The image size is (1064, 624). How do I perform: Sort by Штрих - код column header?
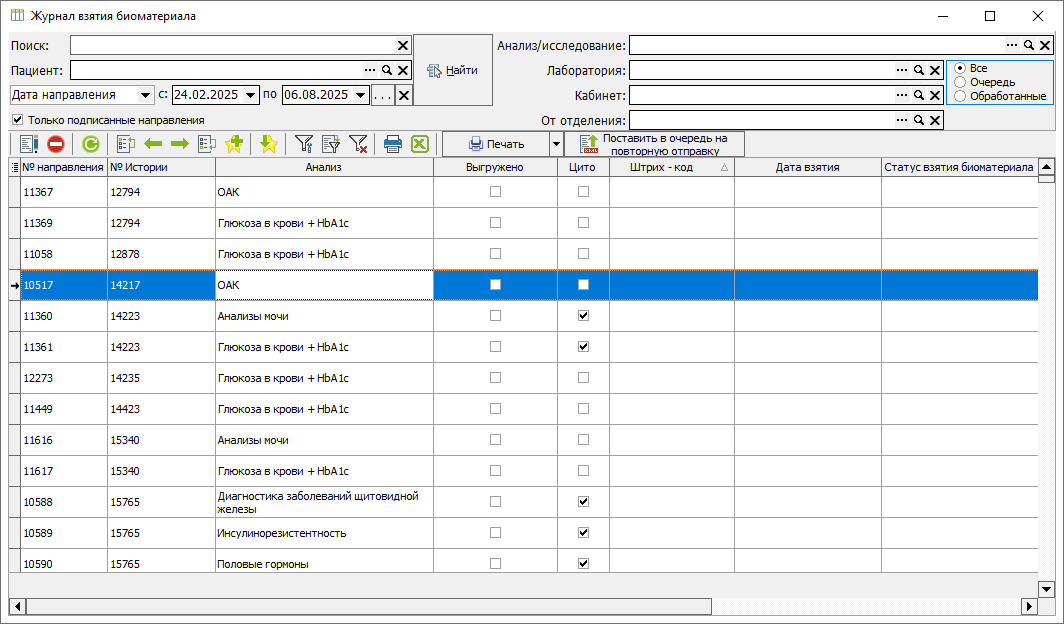672,167
